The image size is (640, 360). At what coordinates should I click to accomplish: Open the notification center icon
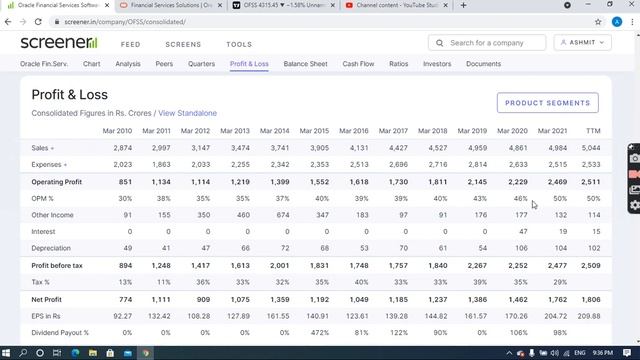[x=627, y=353]
